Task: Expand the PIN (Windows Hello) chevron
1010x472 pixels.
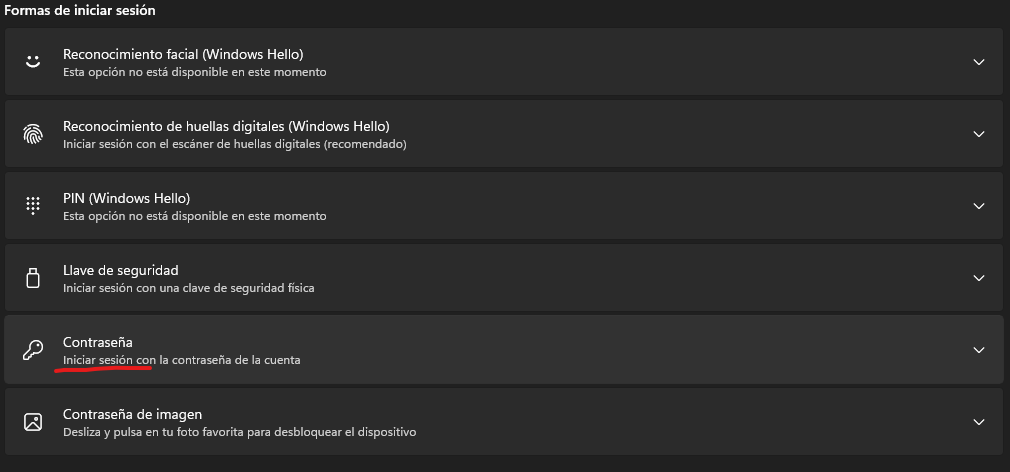Action: (979, 206)
